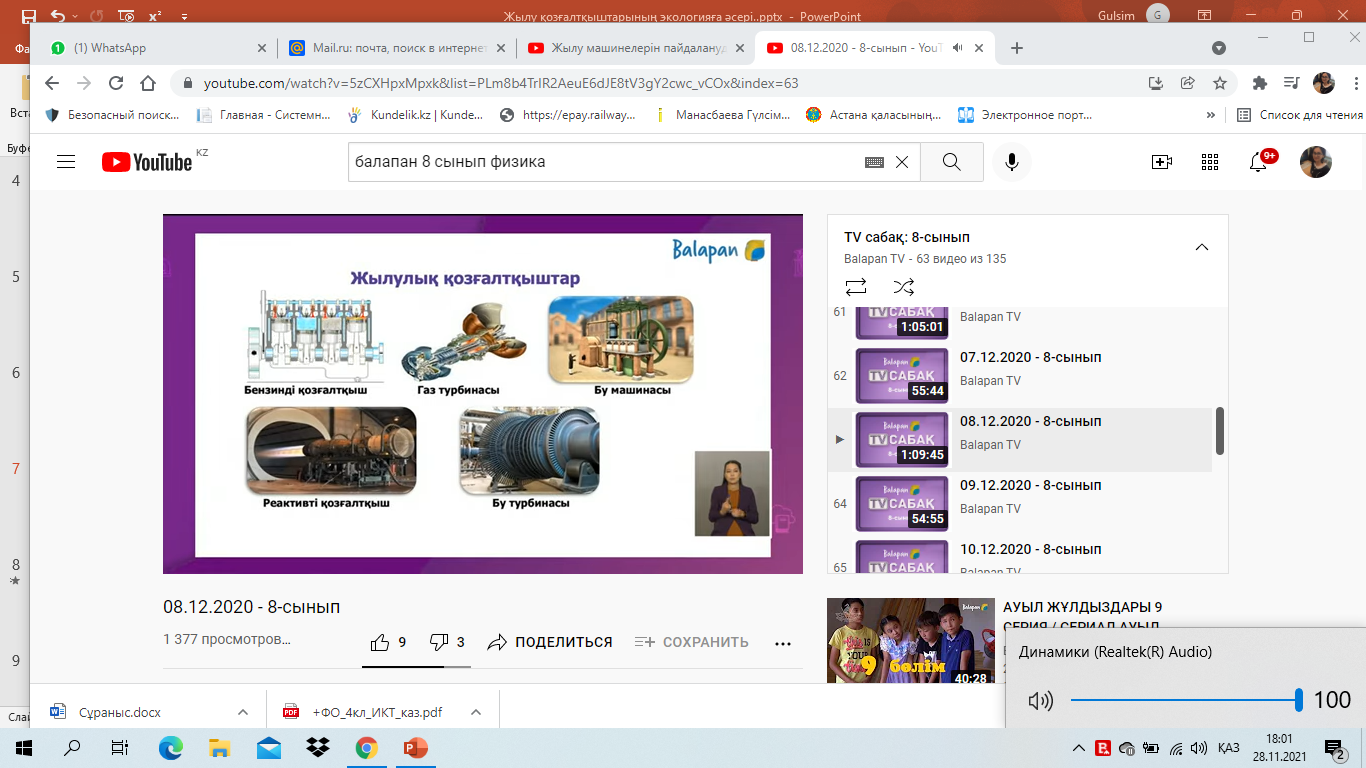
Task: Click the СОХРАНИТЬ save button
Action: 692,642
